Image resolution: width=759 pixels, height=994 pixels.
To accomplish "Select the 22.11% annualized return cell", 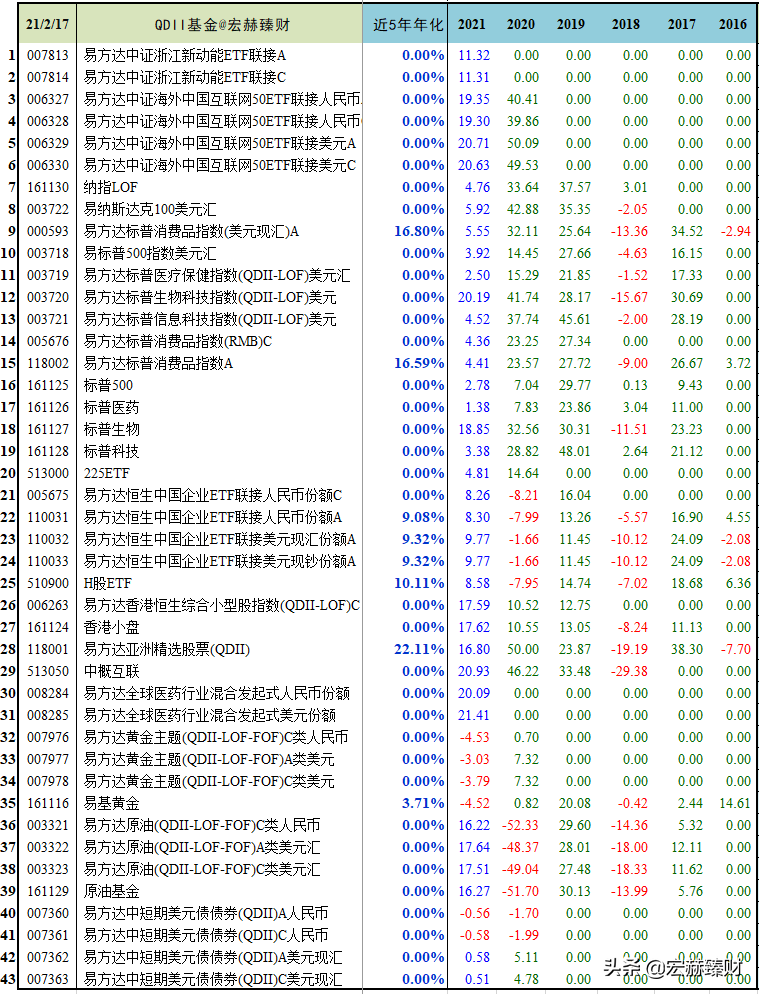I will [x=419, y=649].
